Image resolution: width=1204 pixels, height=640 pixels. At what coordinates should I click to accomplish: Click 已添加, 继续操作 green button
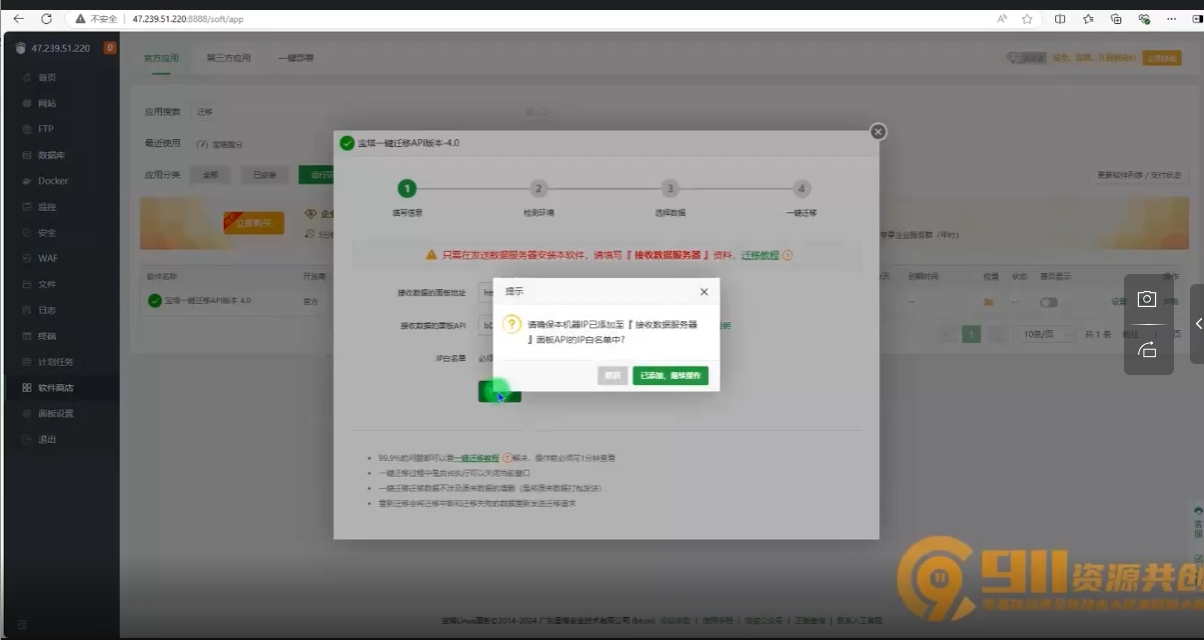[x=670, y=376]
